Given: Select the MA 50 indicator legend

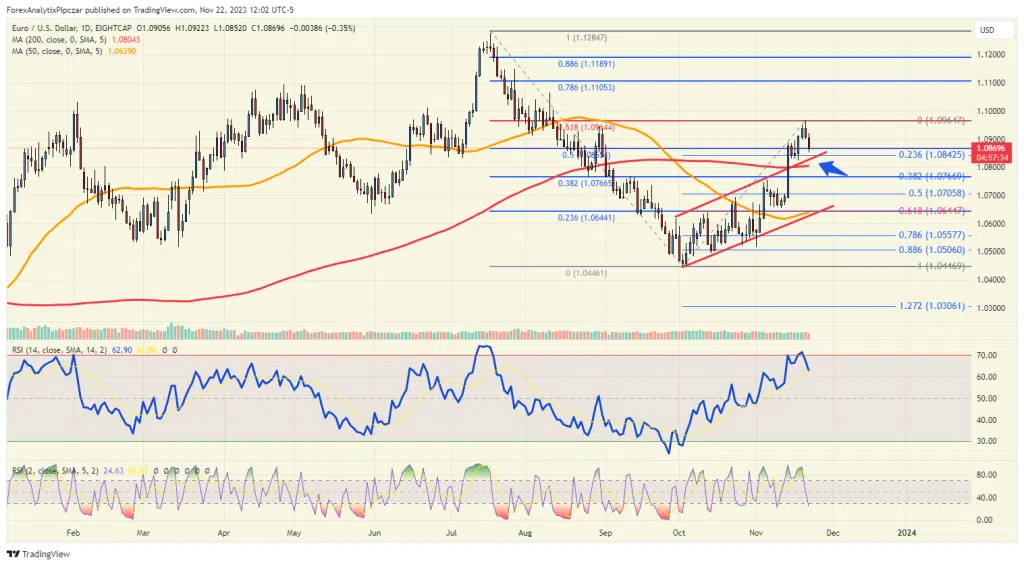Looking at the screenshot, I should pyautogui.click(x=74, y=51).
